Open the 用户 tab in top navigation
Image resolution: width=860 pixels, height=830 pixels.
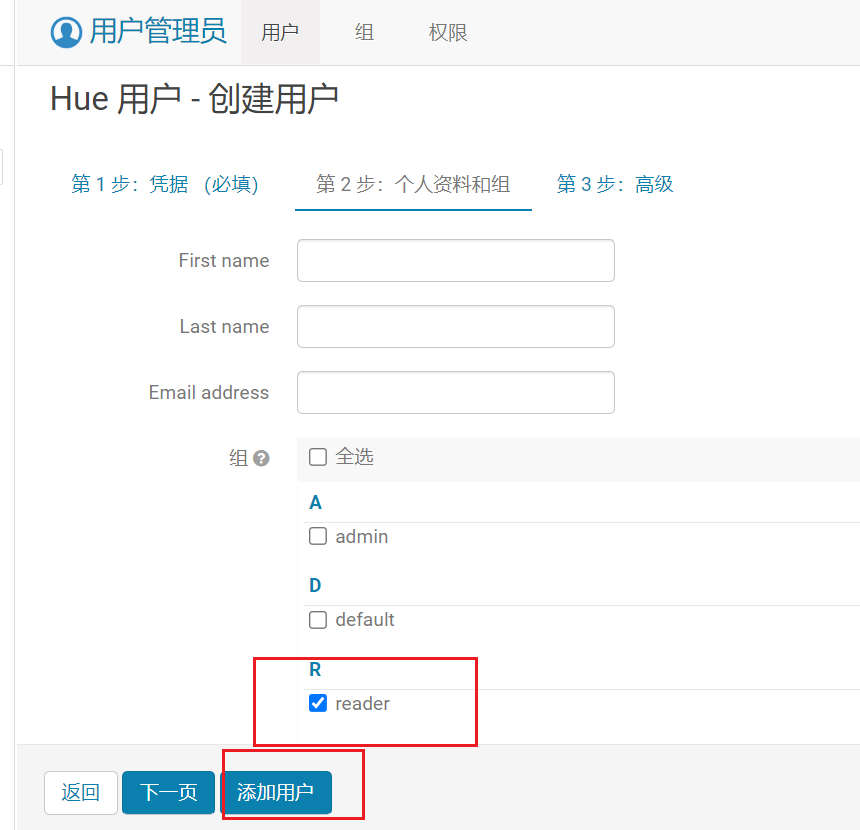coord(280,32)
